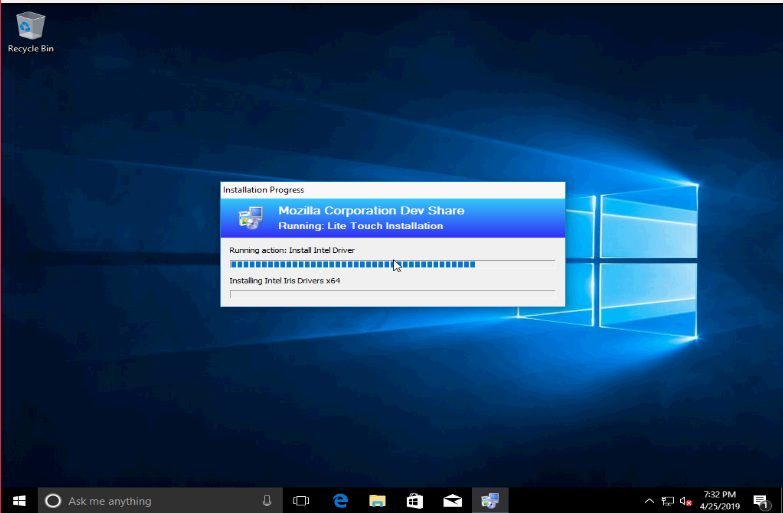The width and height of the screenshot is (783, 513).
Task: Click the computer icon in the installer banner
Action: [x=251, y=218]
